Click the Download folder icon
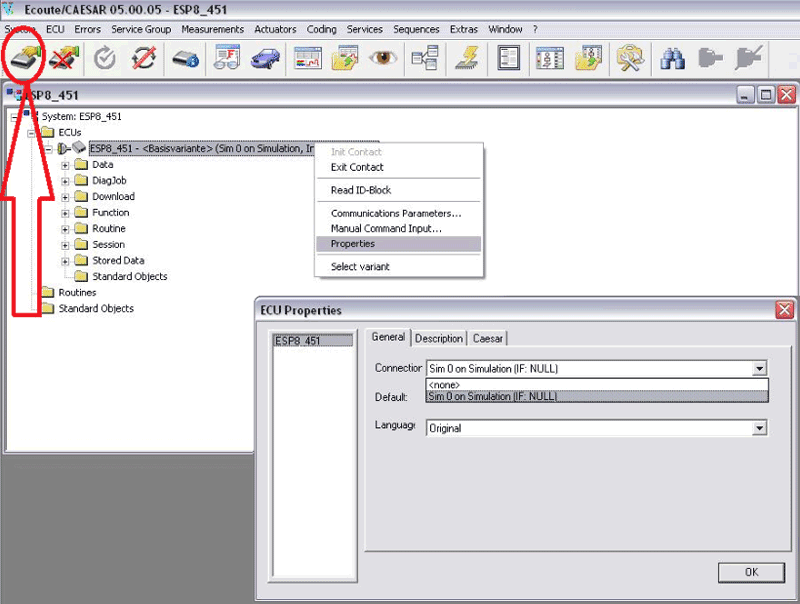 [x=81, y=196]
